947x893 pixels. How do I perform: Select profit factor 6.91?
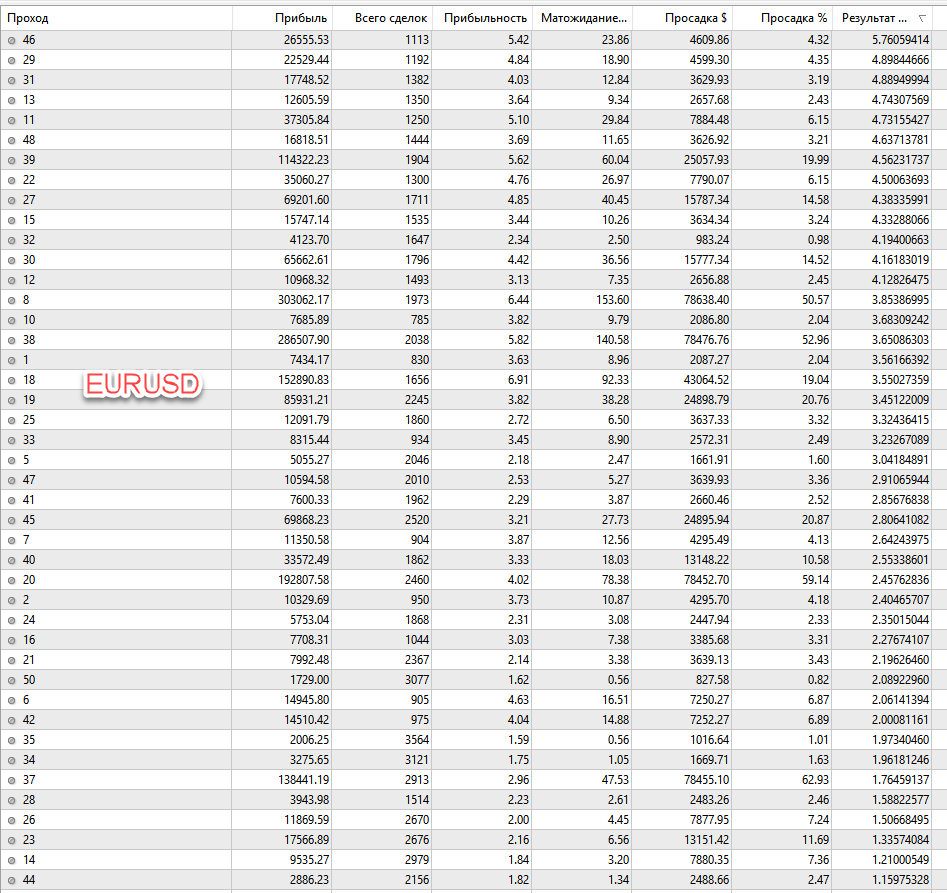click(518, 380)
